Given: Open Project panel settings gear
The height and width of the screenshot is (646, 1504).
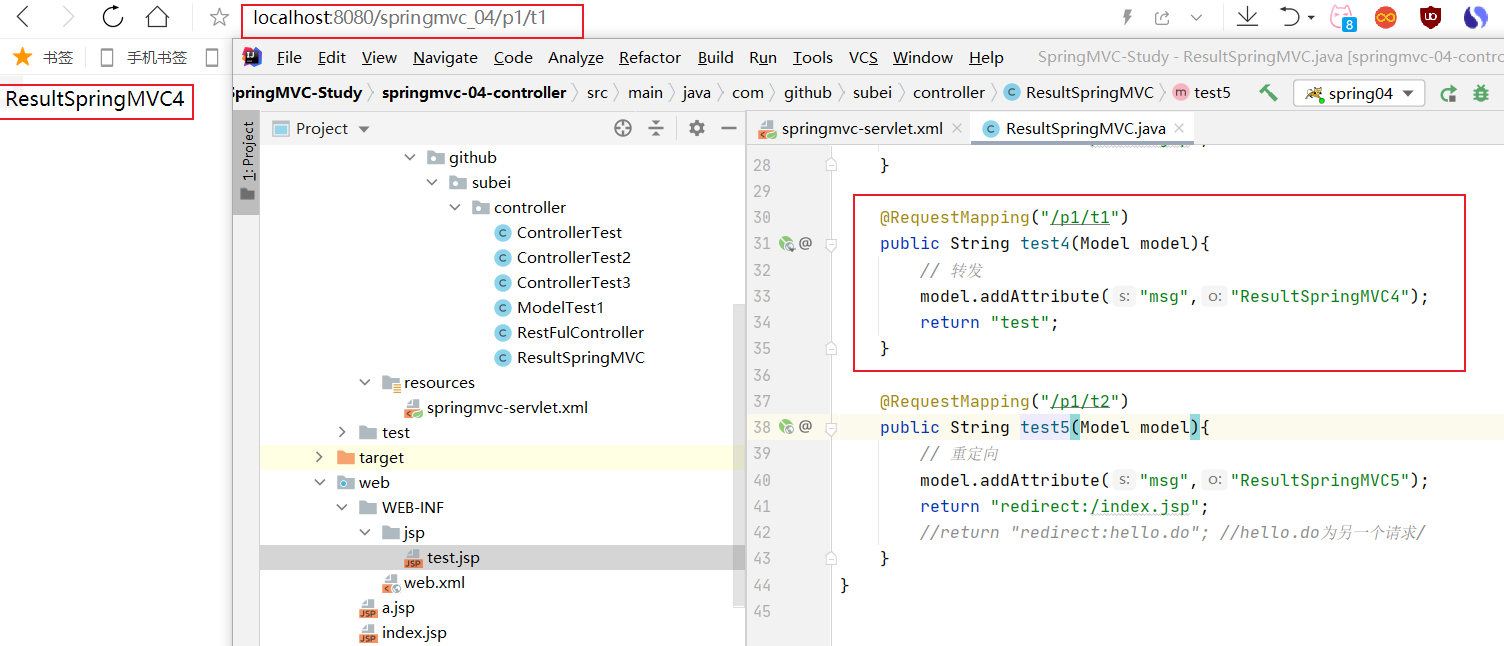Looking at the screenshot, I should coord(697,128).
